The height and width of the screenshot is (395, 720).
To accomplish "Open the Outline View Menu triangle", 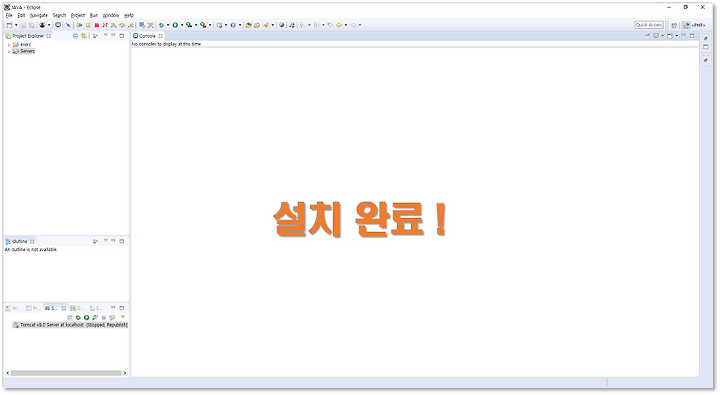I will 105,241.
